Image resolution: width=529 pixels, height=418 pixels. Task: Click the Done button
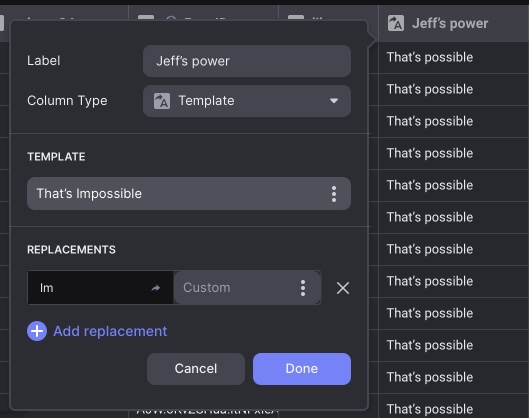[302, 369]
